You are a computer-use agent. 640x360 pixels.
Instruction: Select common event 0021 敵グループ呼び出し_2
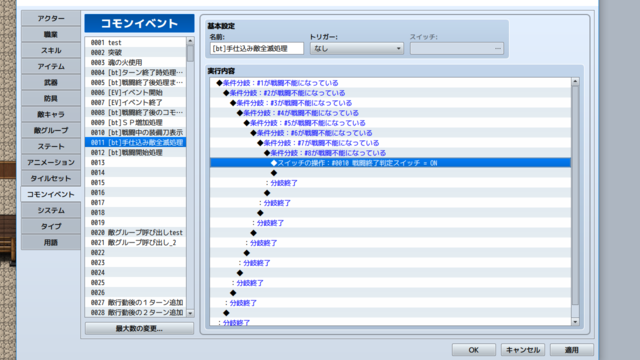coord(136,242)
